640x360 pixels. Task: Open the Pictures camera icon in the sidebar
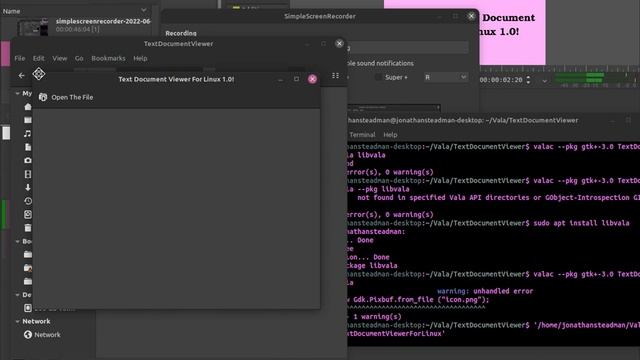(x=27, y=160)
